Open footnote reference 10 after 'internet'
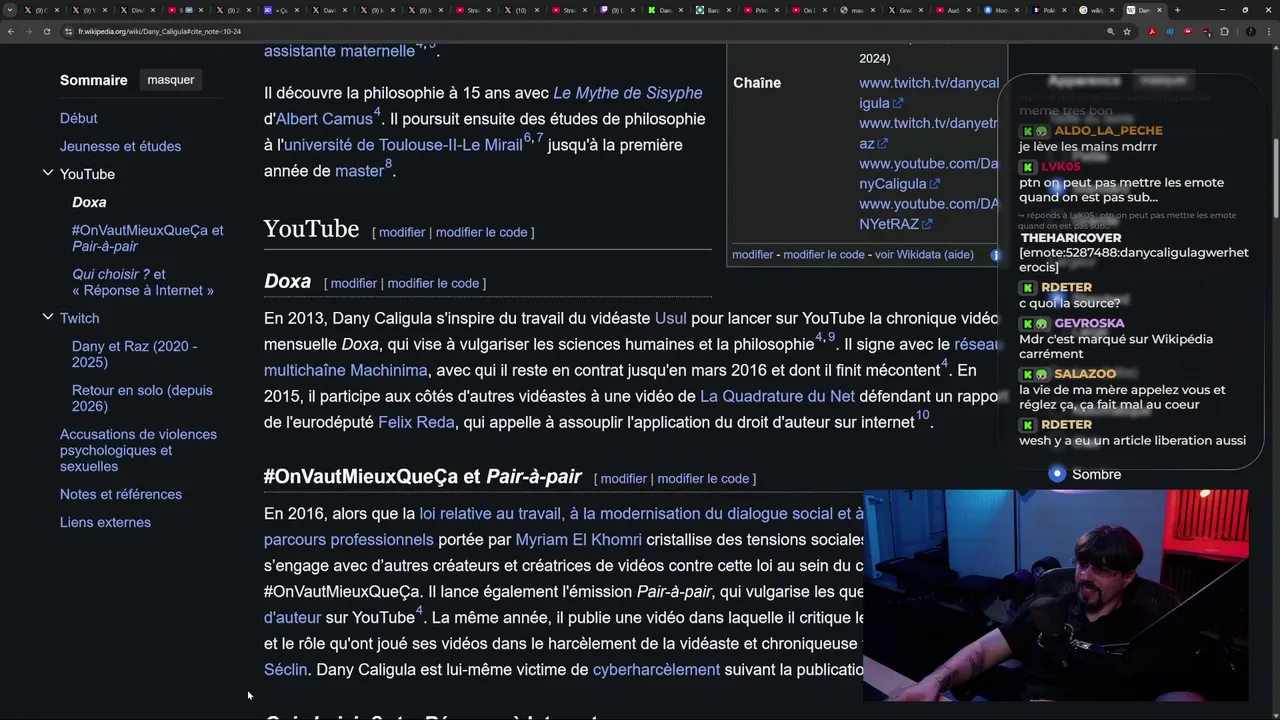The image size is (1280, 720). [x=922, y=415]
